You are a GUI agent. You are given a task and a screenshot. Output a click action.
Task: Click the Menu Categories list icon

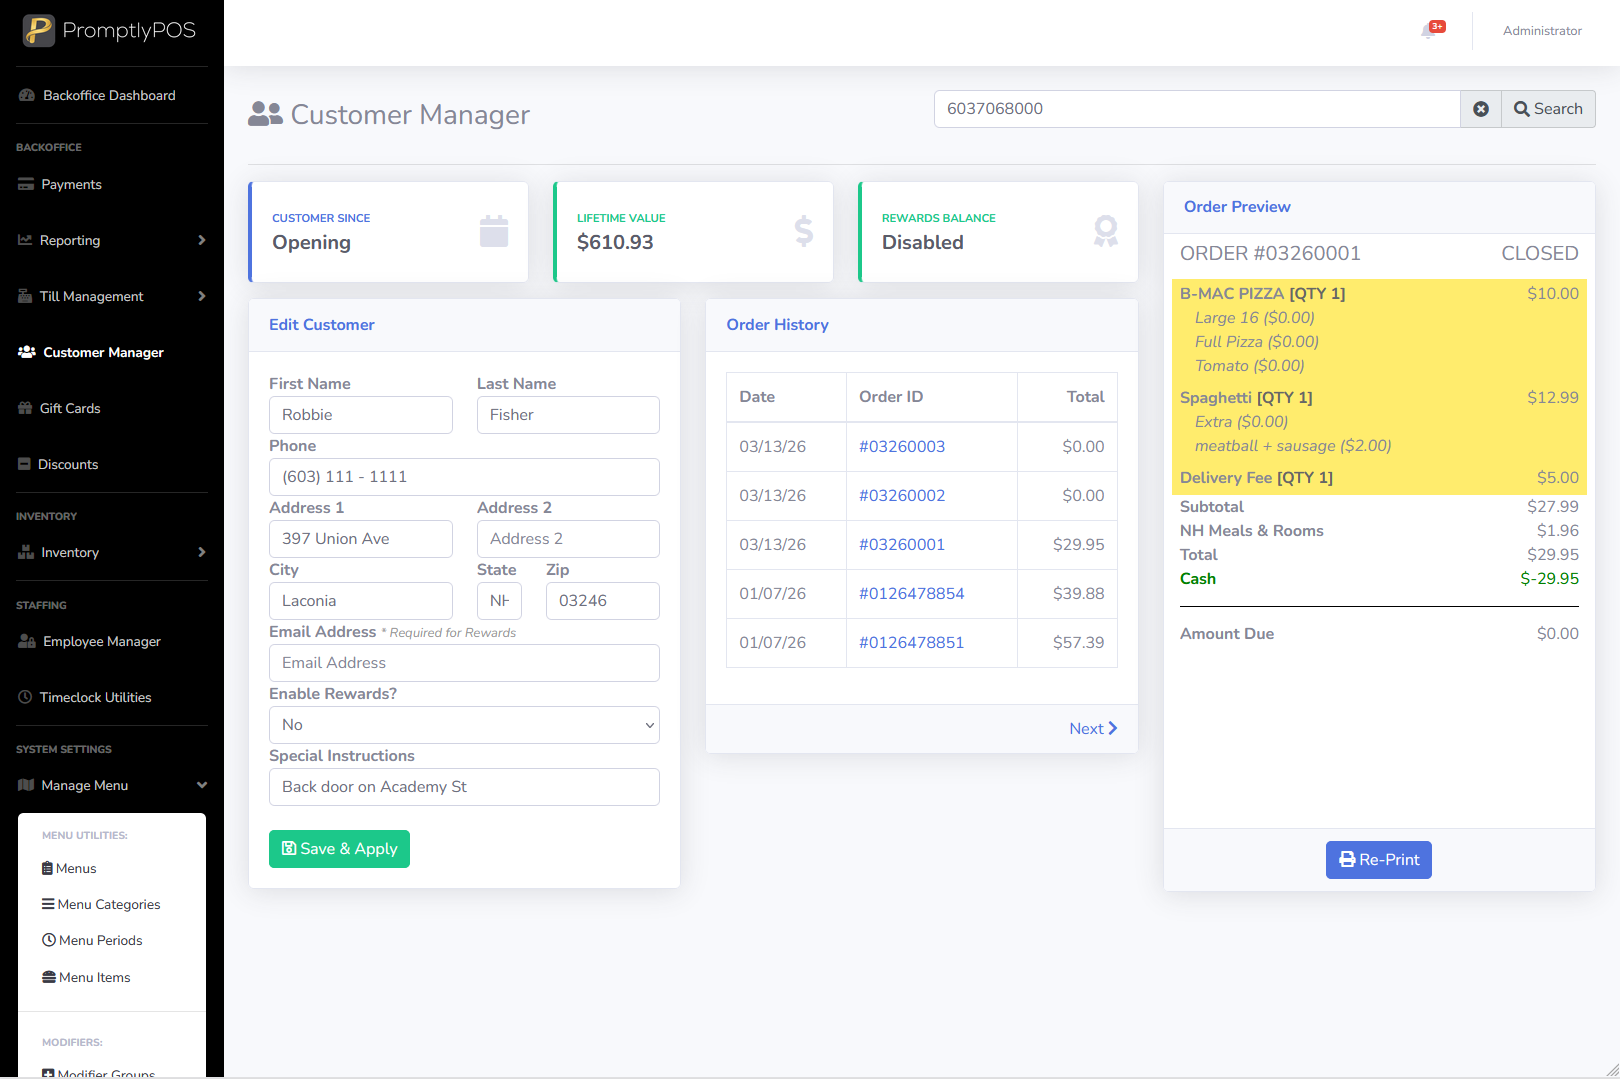pos(48,904)
